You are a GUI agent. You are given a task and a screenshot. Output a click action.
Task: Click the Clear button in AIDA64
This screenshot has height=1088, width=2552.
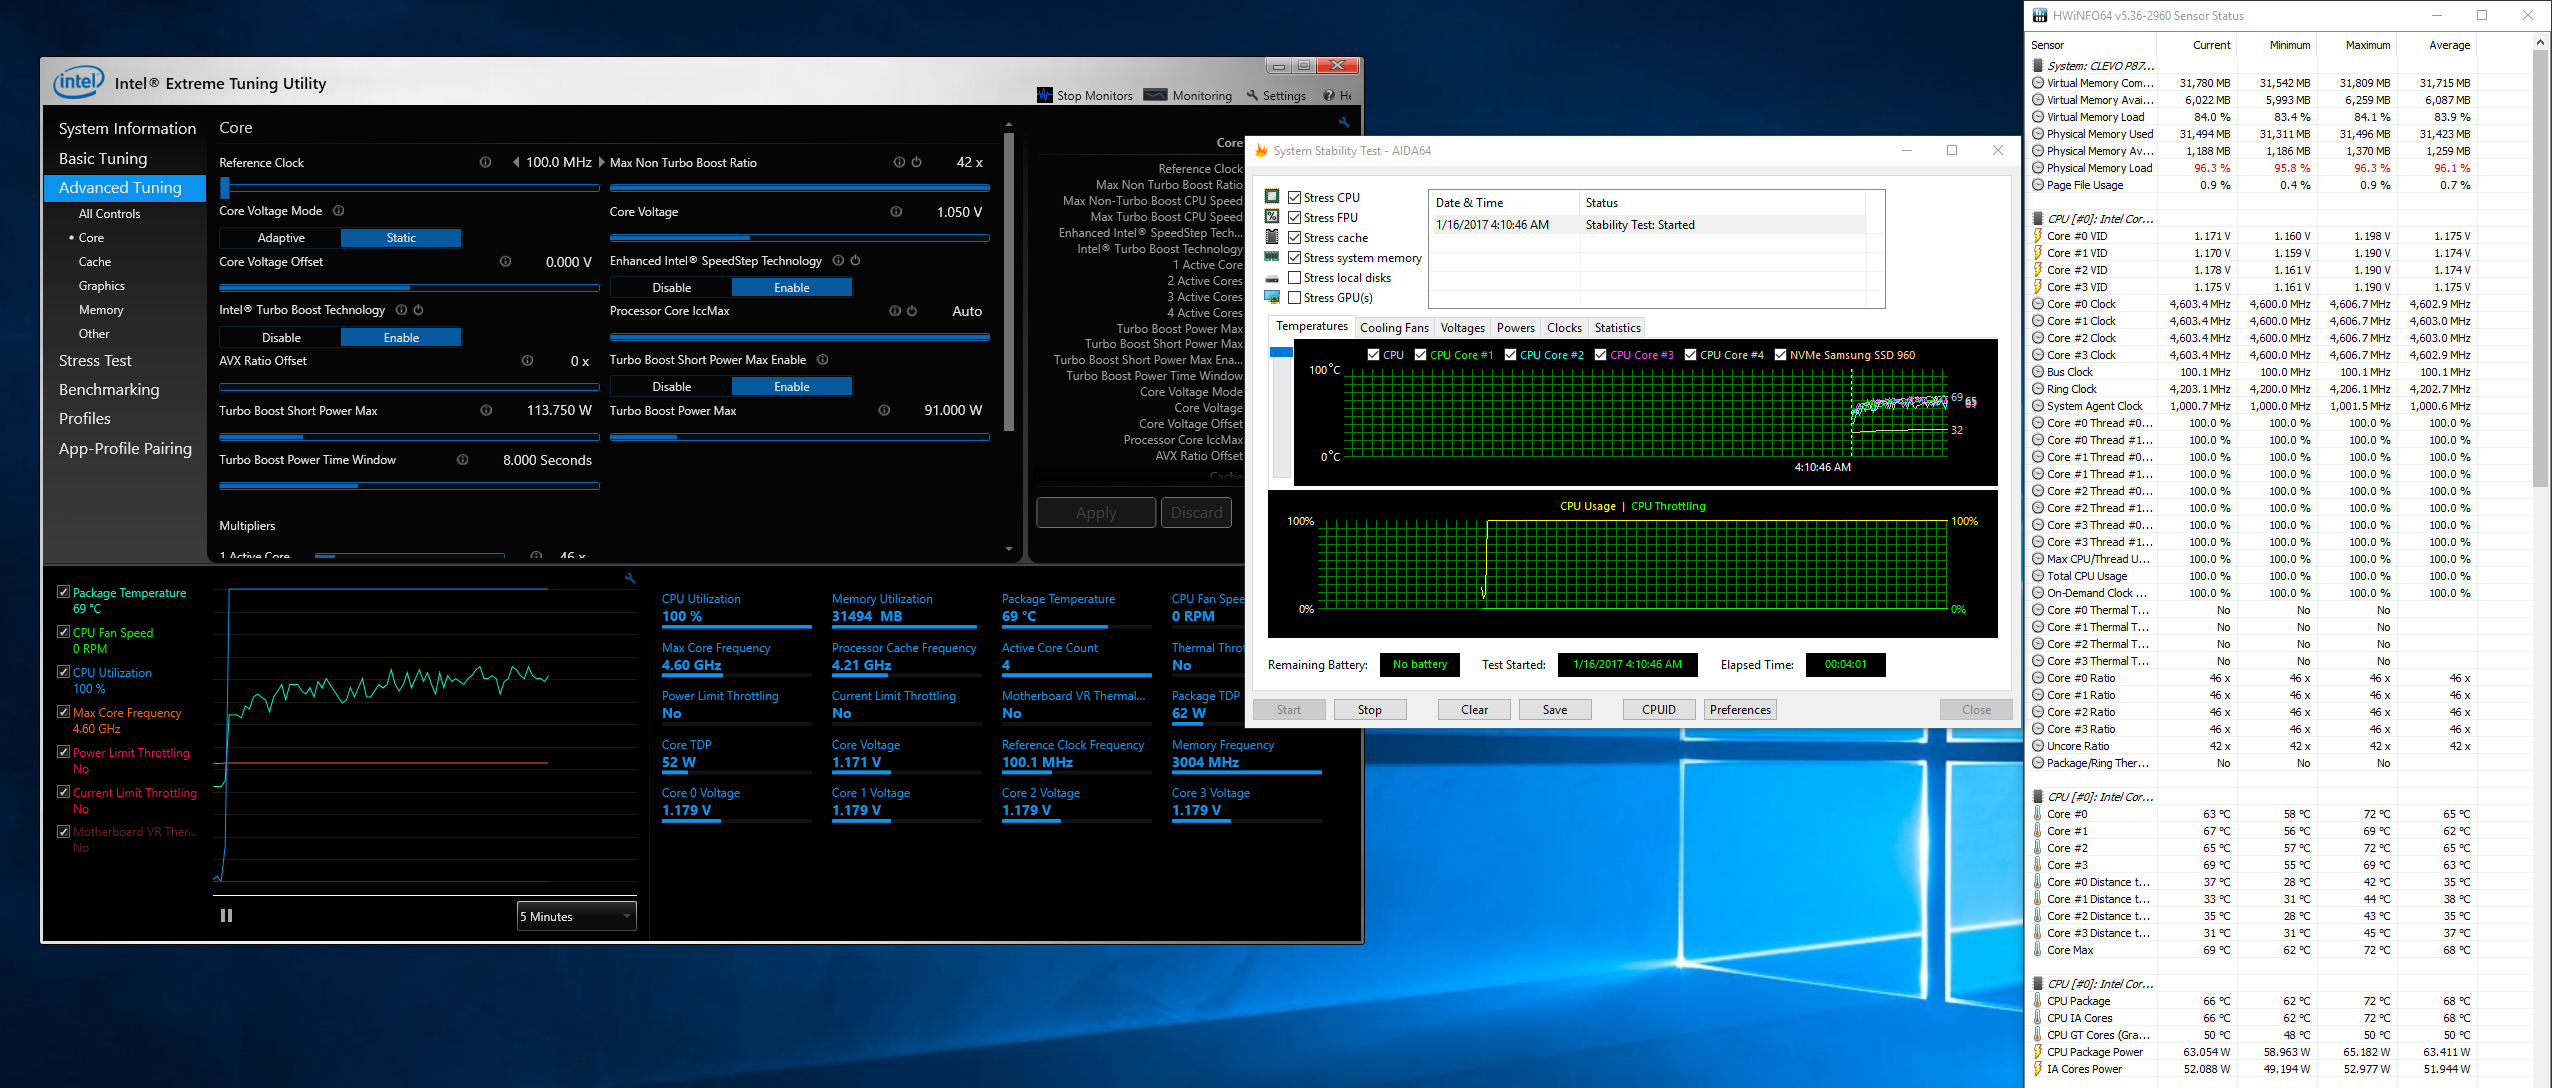point(1474,709)
